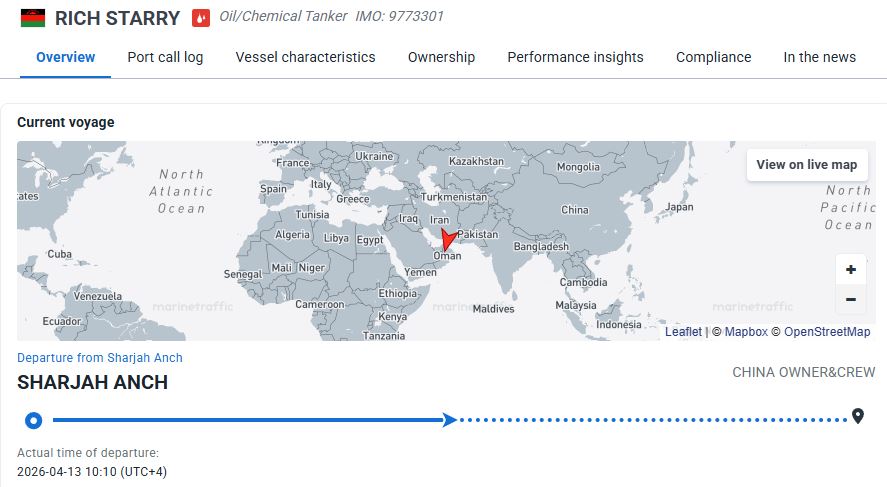Select the Compliance tab
The width and height of the screenshot is (887, 487).
pyautogui.click(x=713, y=57)
